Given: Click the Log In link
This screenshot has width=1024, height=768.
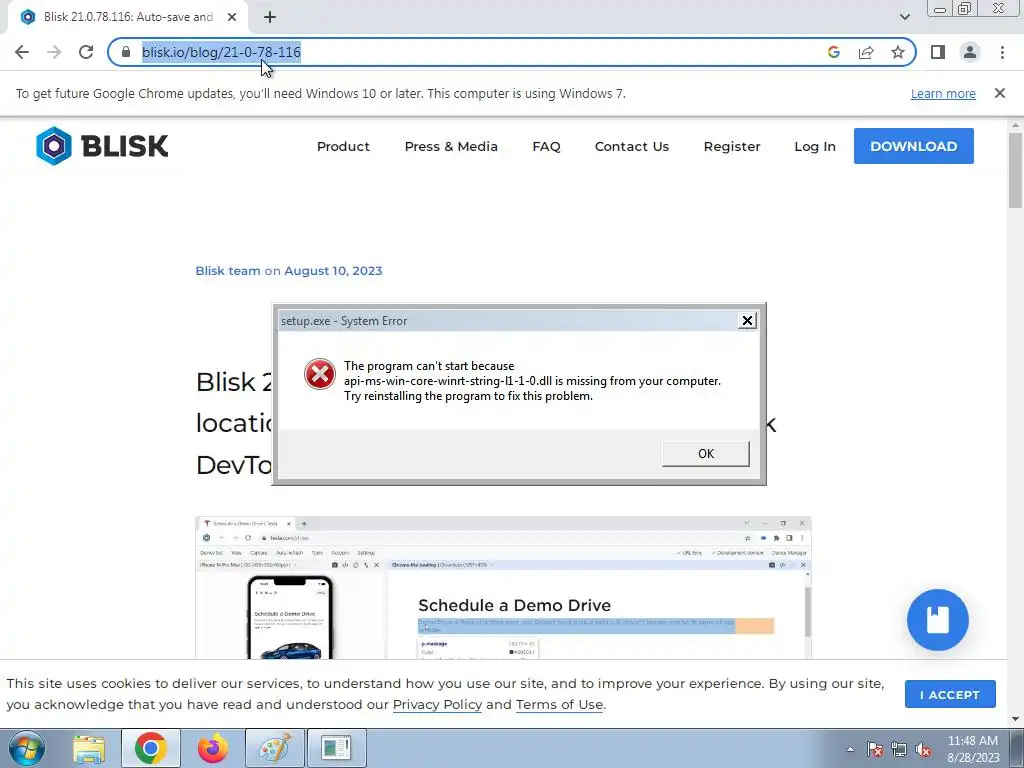Looking at the screenshot, I should (x=814, y=146).
